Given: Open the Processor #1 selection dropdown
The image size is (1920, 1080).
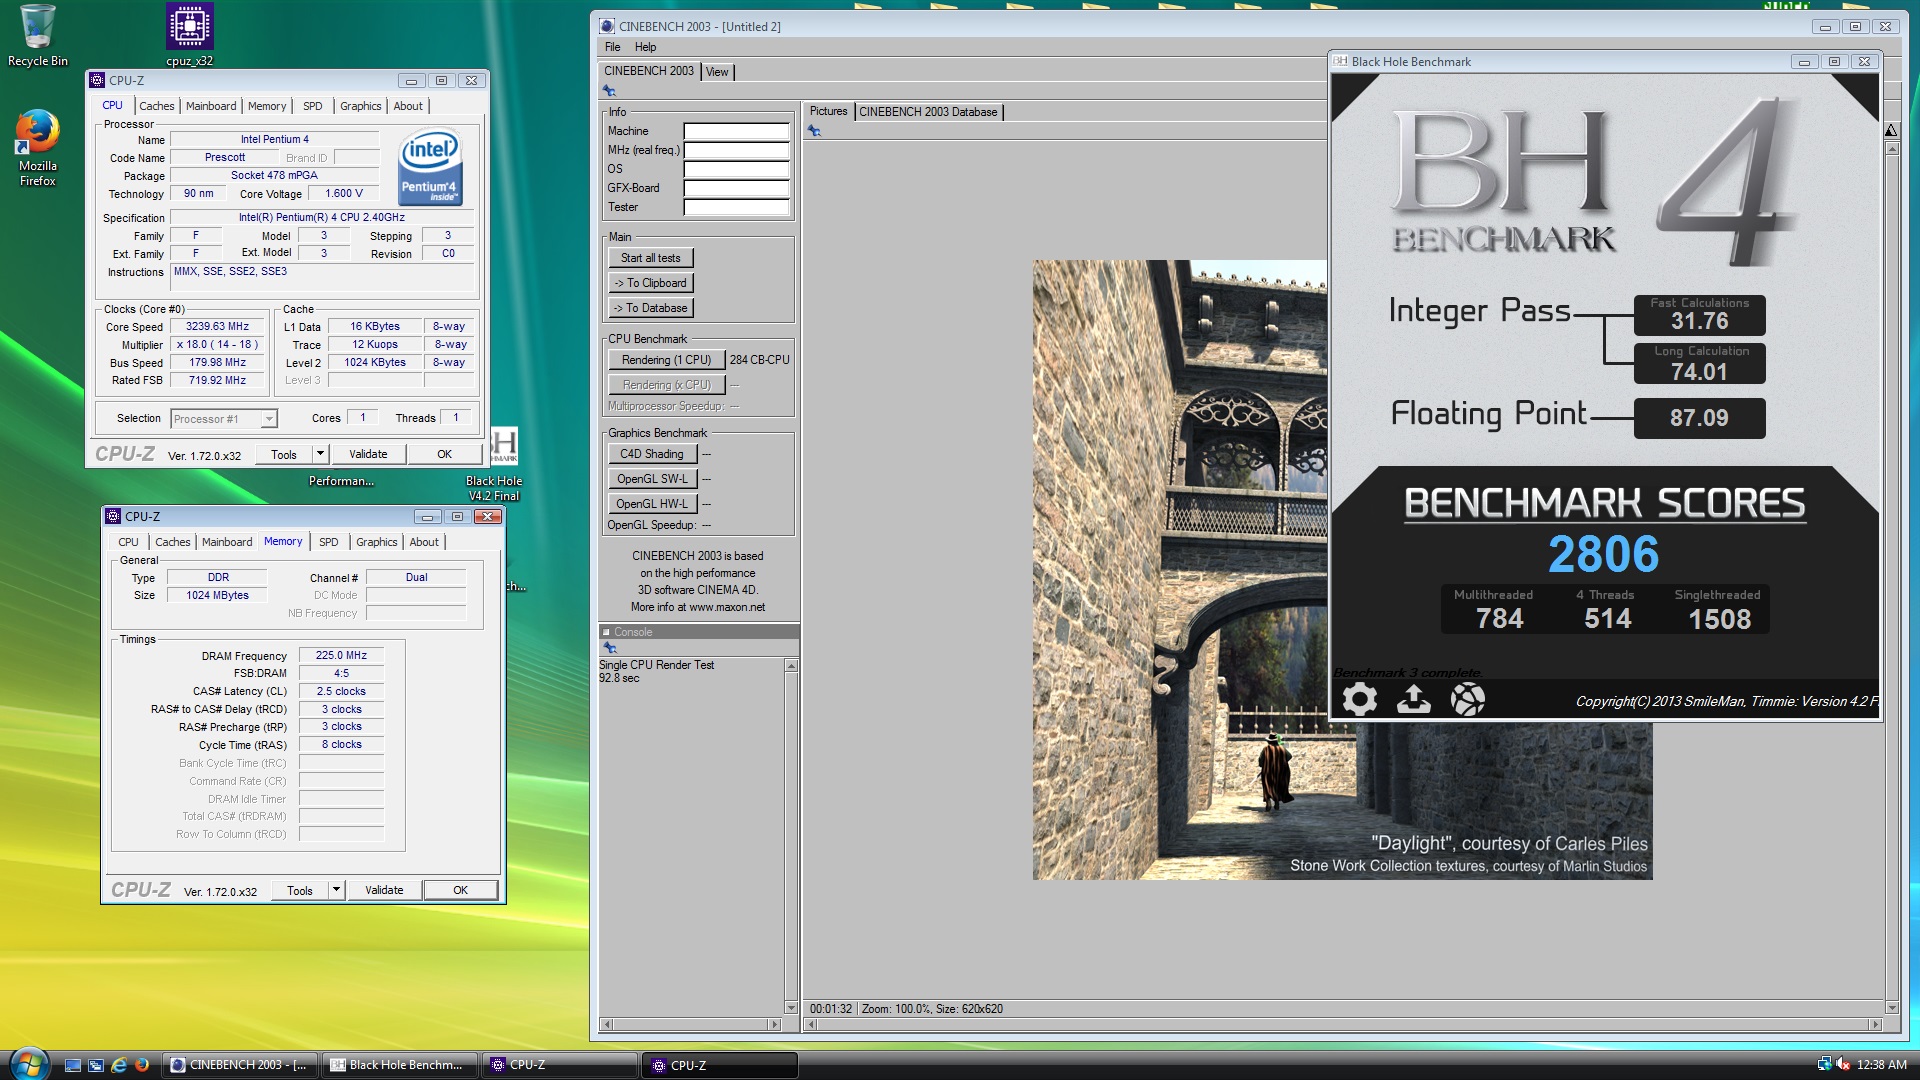Looking at the screenshot, I should pyautogui.click(x=224, y=419).
